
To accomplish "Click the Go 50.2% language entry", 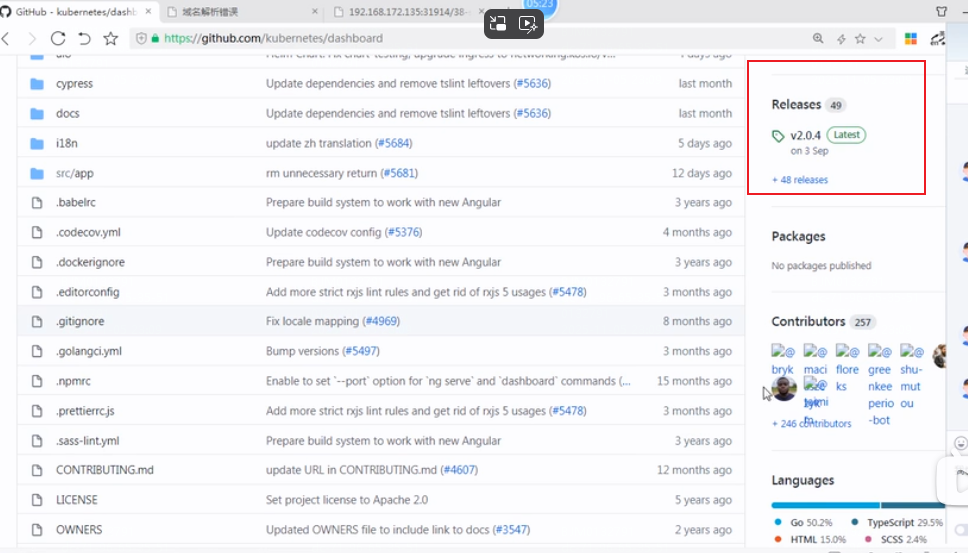I will tap(803, 522).
